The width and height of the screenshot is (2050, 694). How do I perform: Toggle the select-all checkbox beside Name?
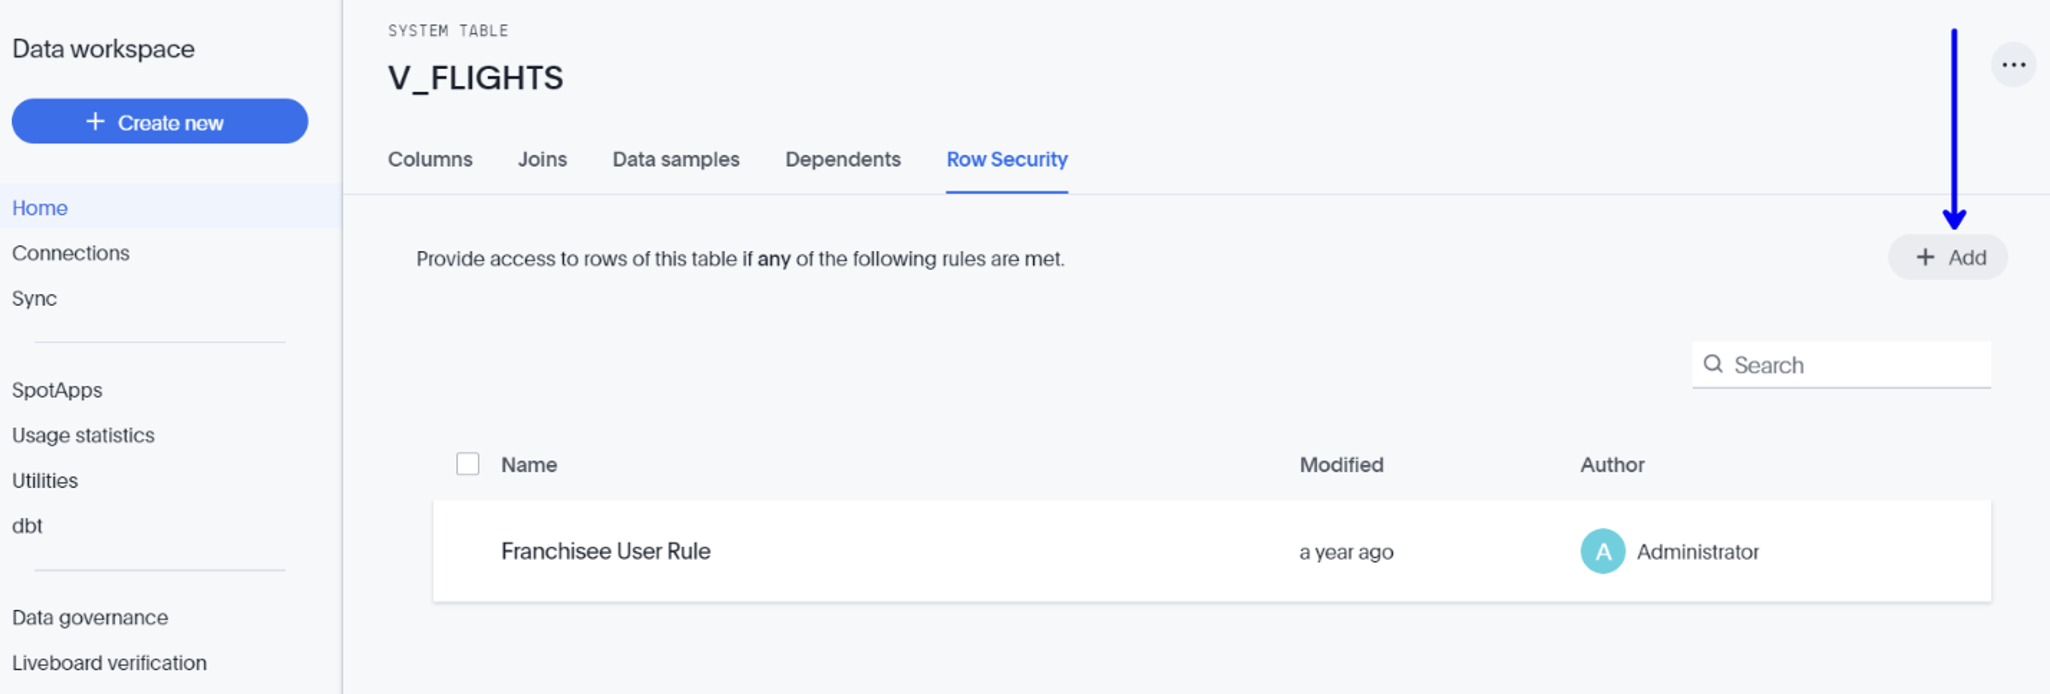467,464
